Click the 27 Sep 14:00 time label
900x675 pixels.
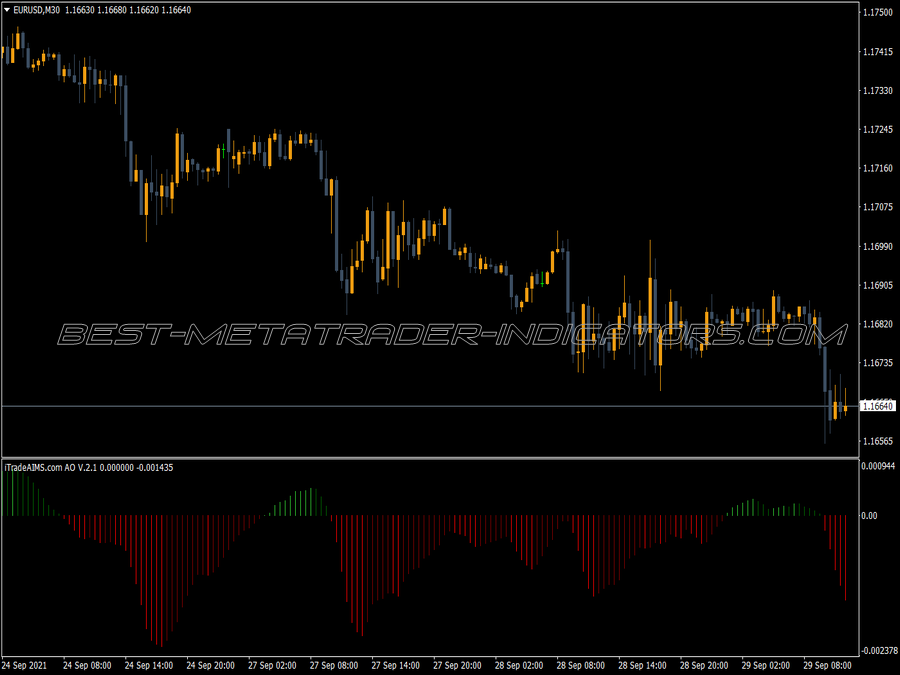(395, 665)
